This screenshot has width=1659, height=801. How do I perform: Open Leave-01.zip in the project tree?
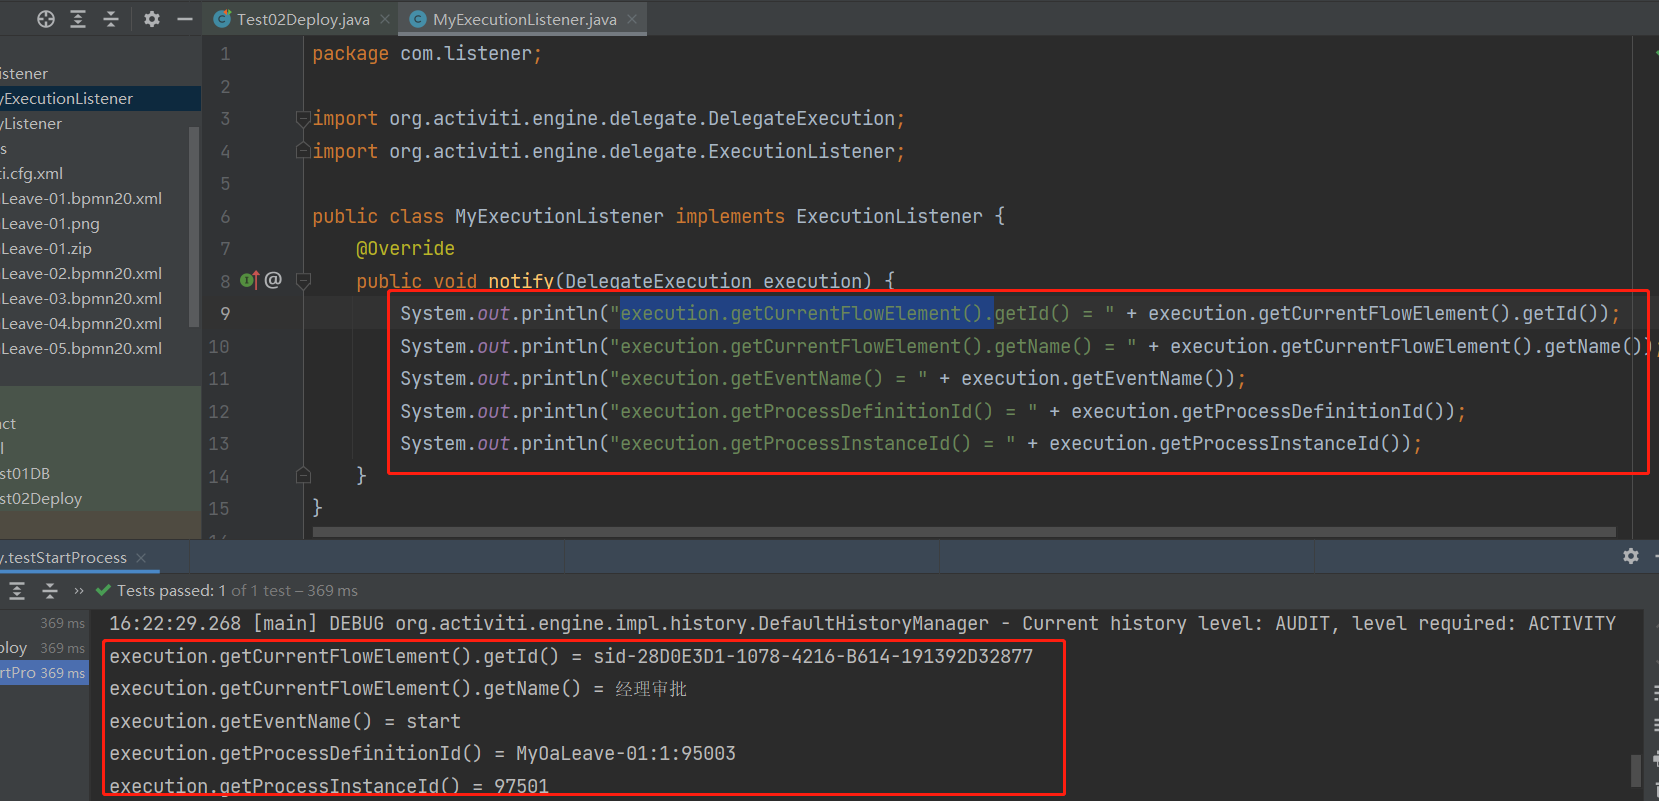(x=46, y=248)
